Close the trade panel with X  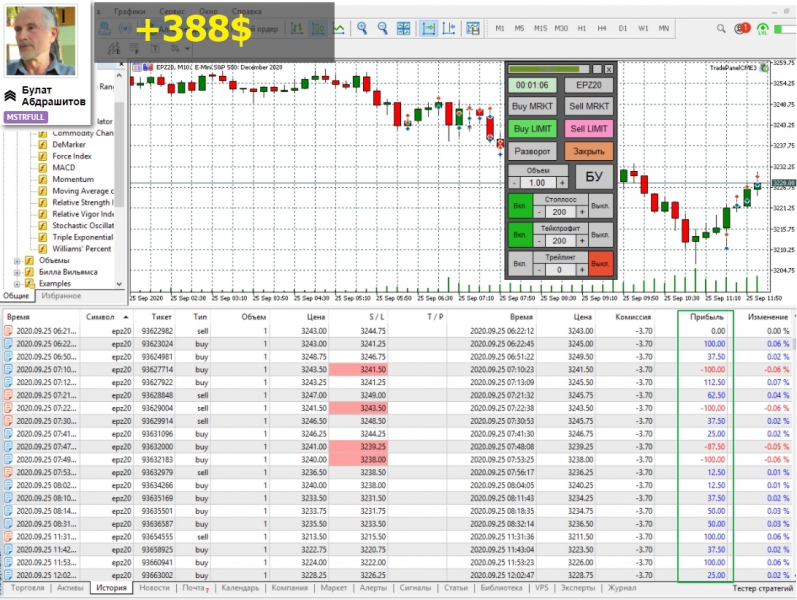tap(608, 69)
